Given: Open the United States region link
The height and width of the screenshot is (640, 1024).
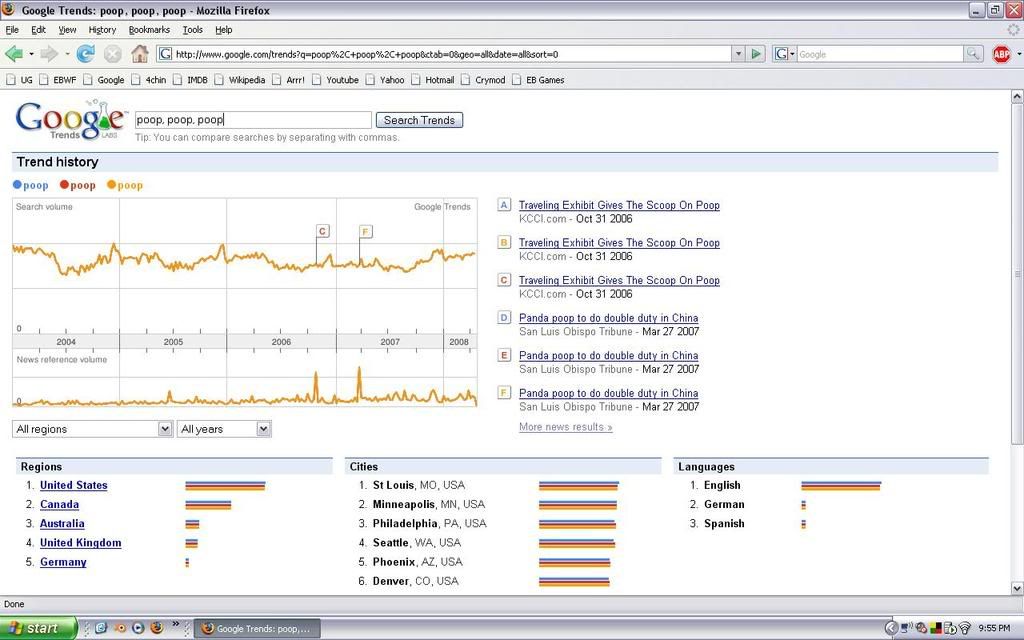Looking at the screenshot, I should pyautogui.click(x=74, y=485).
